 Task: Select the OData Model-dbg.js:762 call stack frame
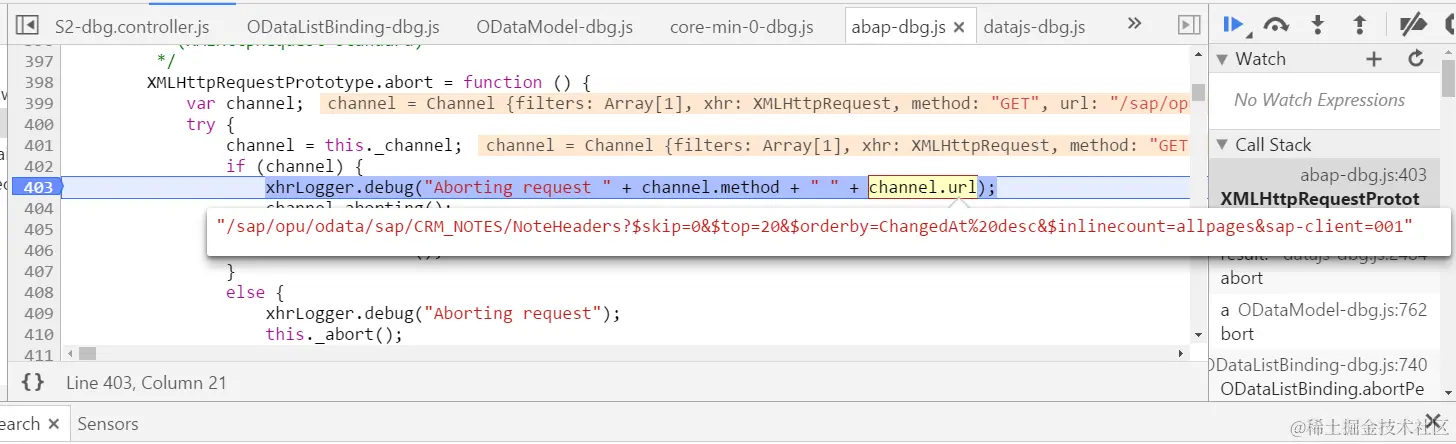[1326, 322]
